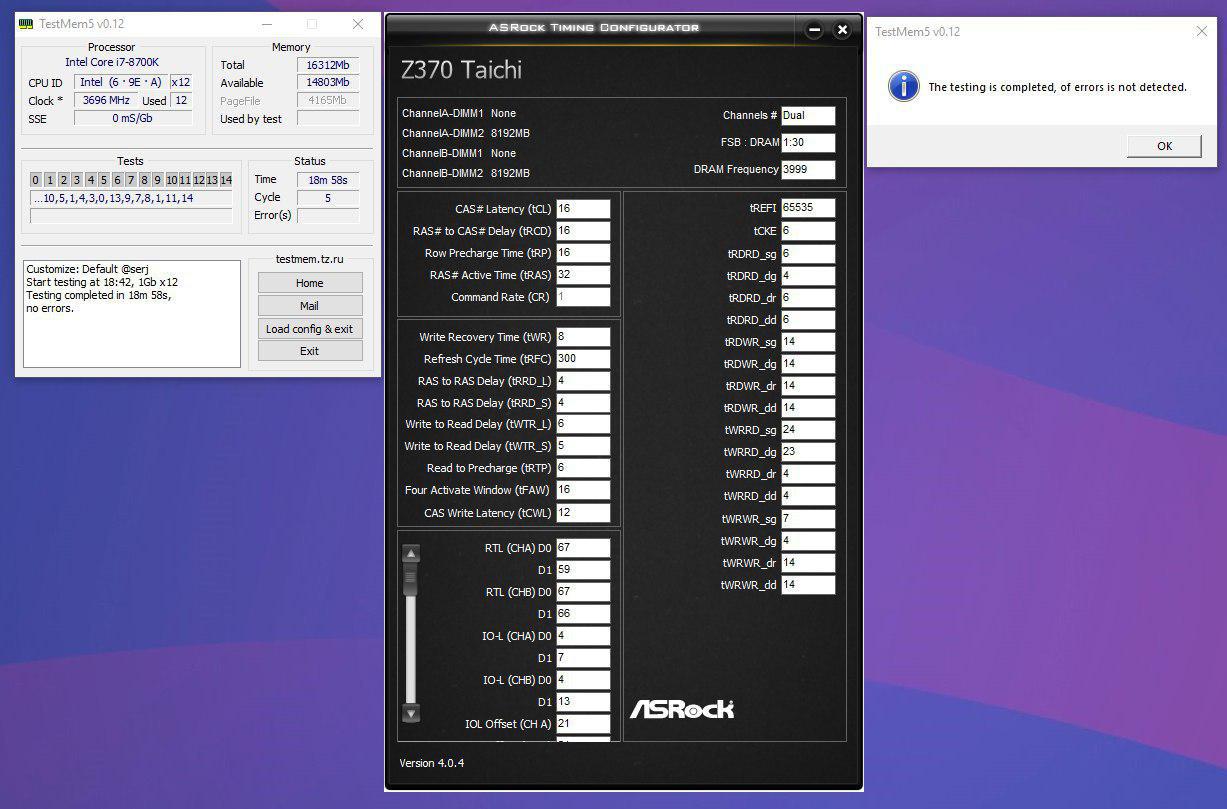Click test number 14 in Tests panel
1227x809 pixels.
pos(226,180)
